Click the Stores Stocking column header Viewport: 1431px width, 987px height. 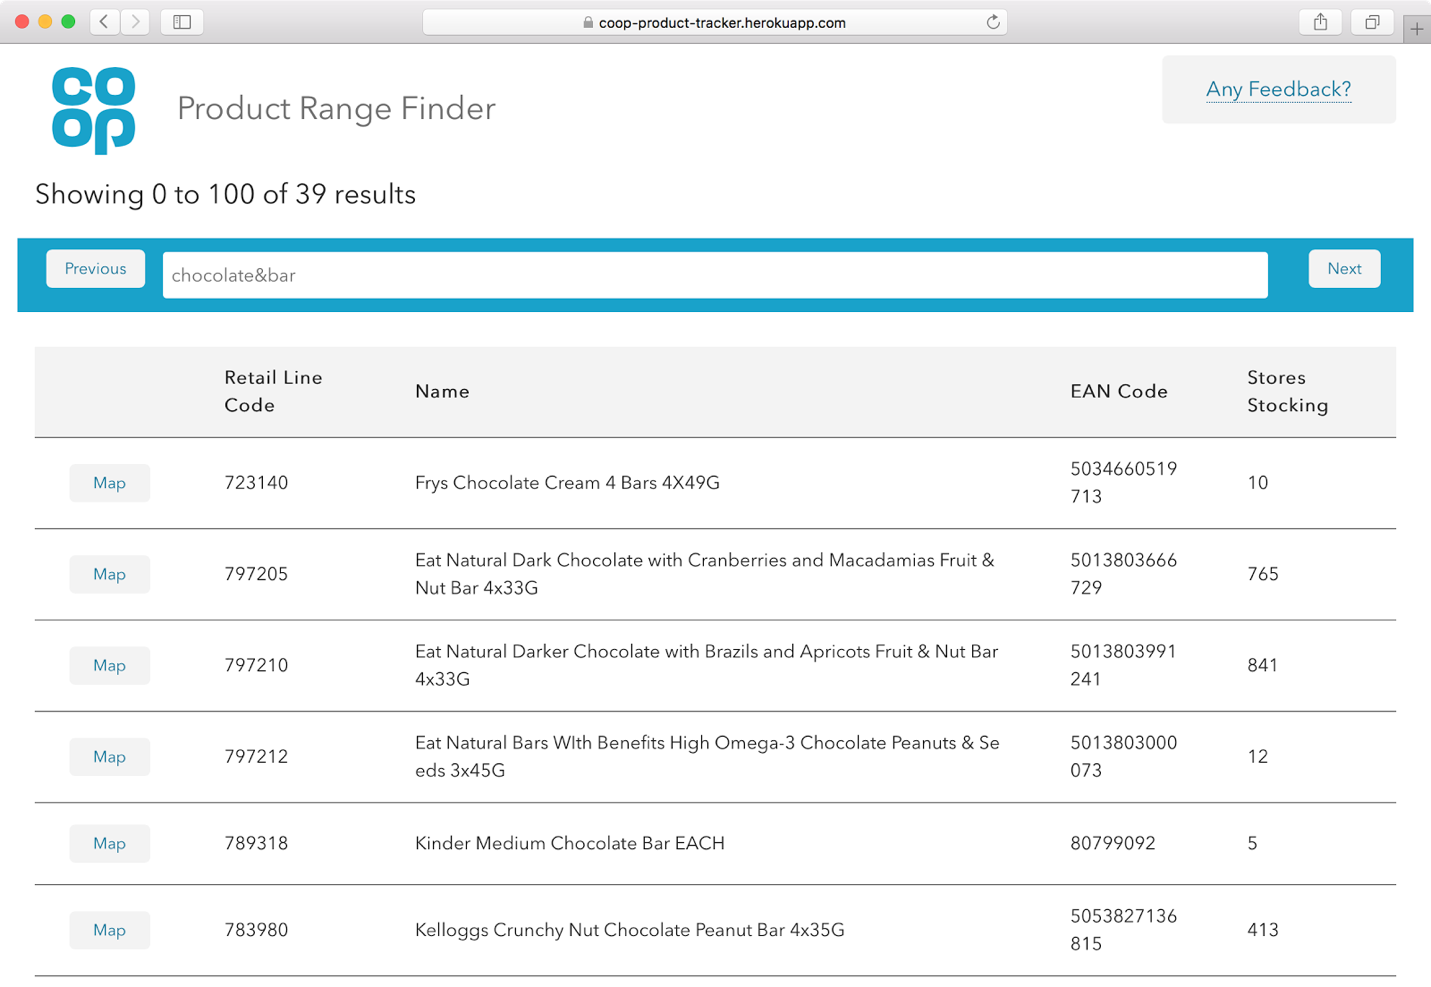click(1287, 391)
